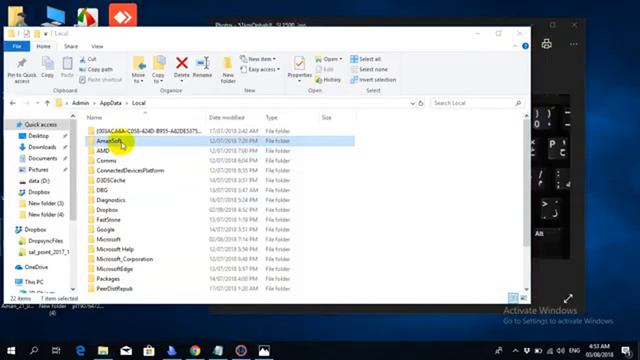640x360 pixels.
Task: Select the Diagnostics folder
Action: (x=111, y=200)
